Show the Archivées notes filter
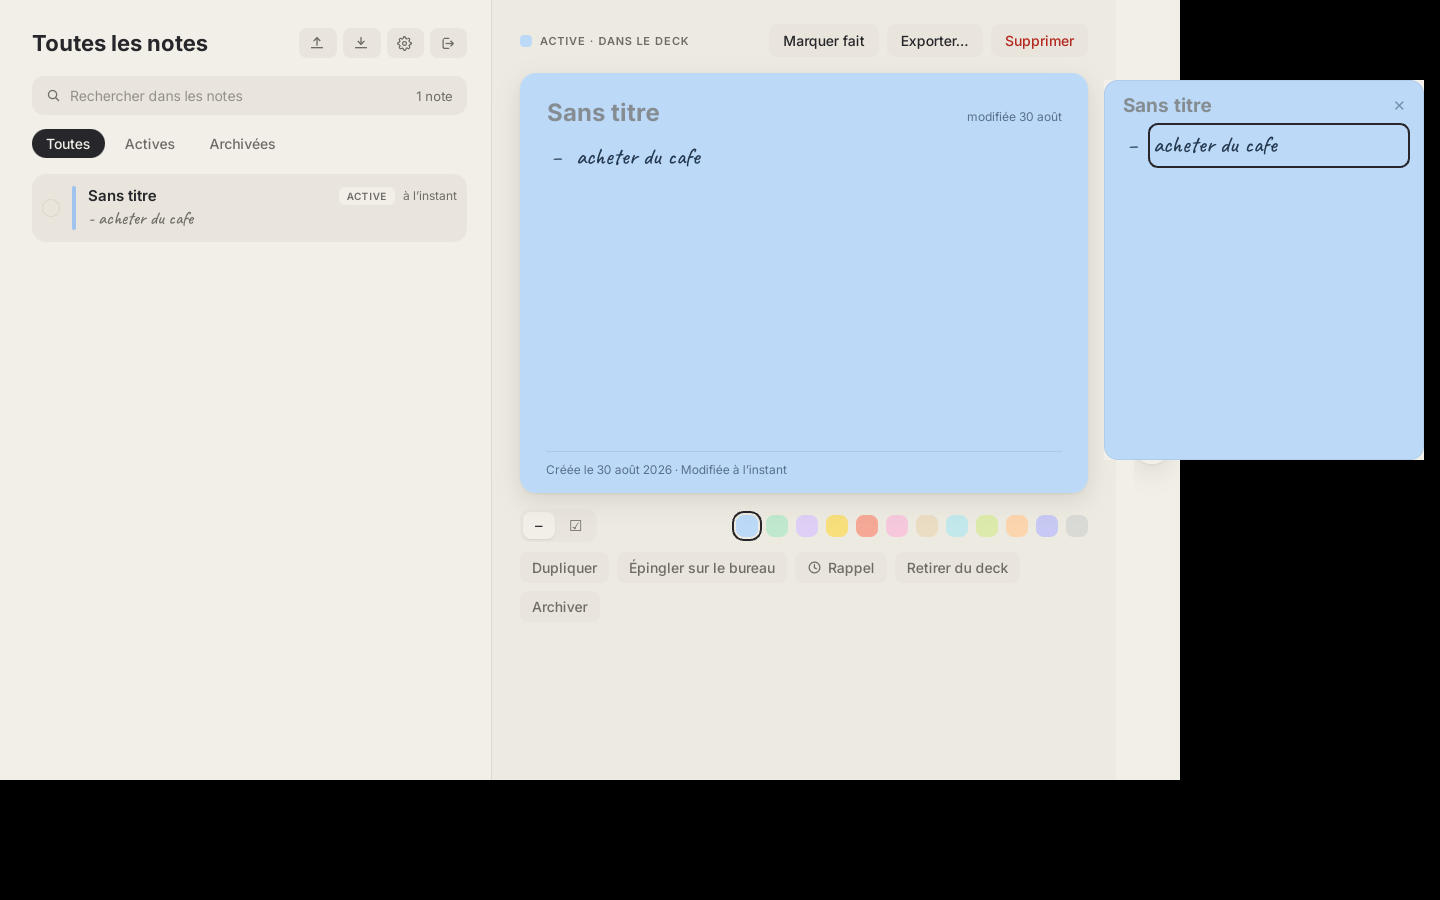 tap(242, 144)
